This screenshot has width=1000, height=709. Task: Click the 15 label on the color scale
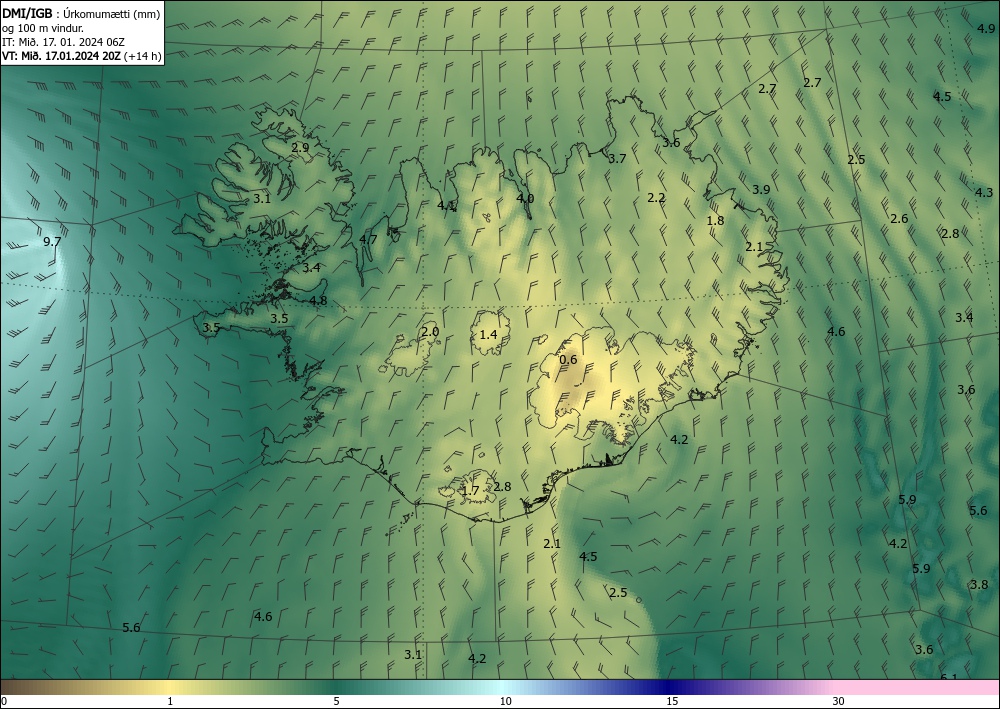click(x=672, y=701)
